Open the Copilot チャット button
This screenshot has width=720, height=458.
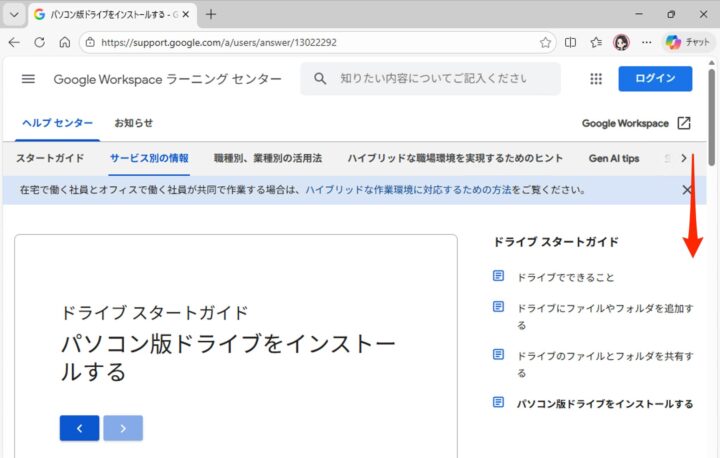coord(687,43)
